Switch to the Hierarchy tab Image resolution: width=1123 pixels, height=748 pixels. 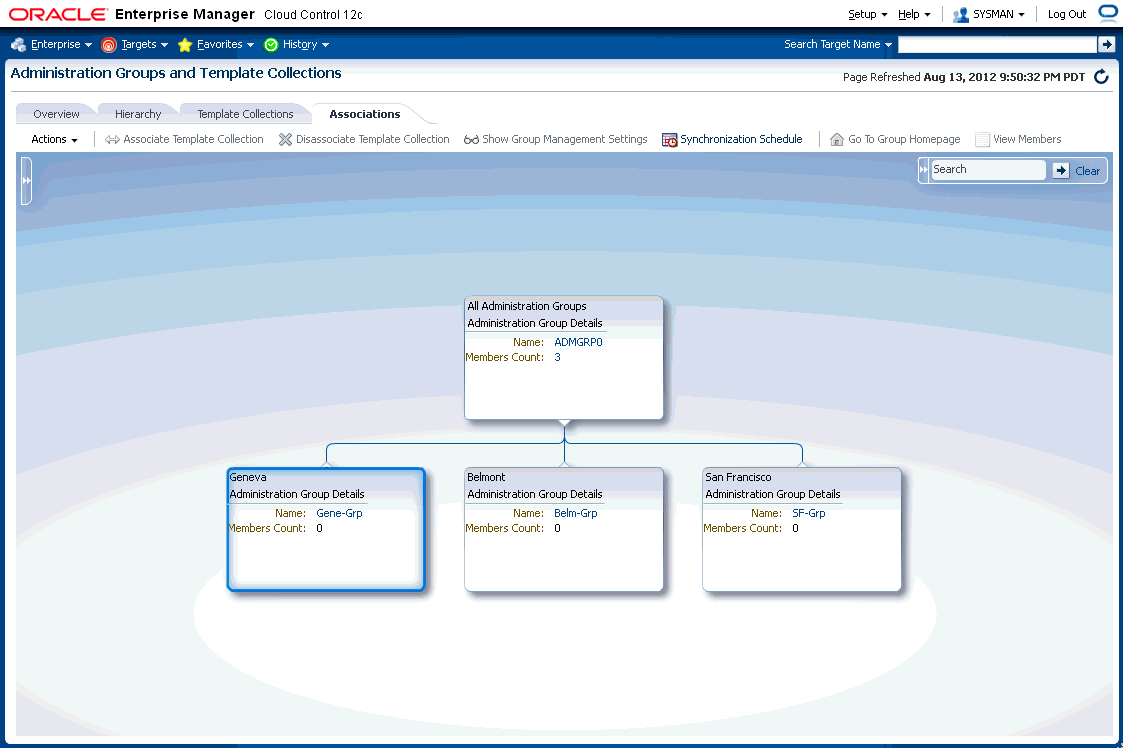[x=138, y=114]
